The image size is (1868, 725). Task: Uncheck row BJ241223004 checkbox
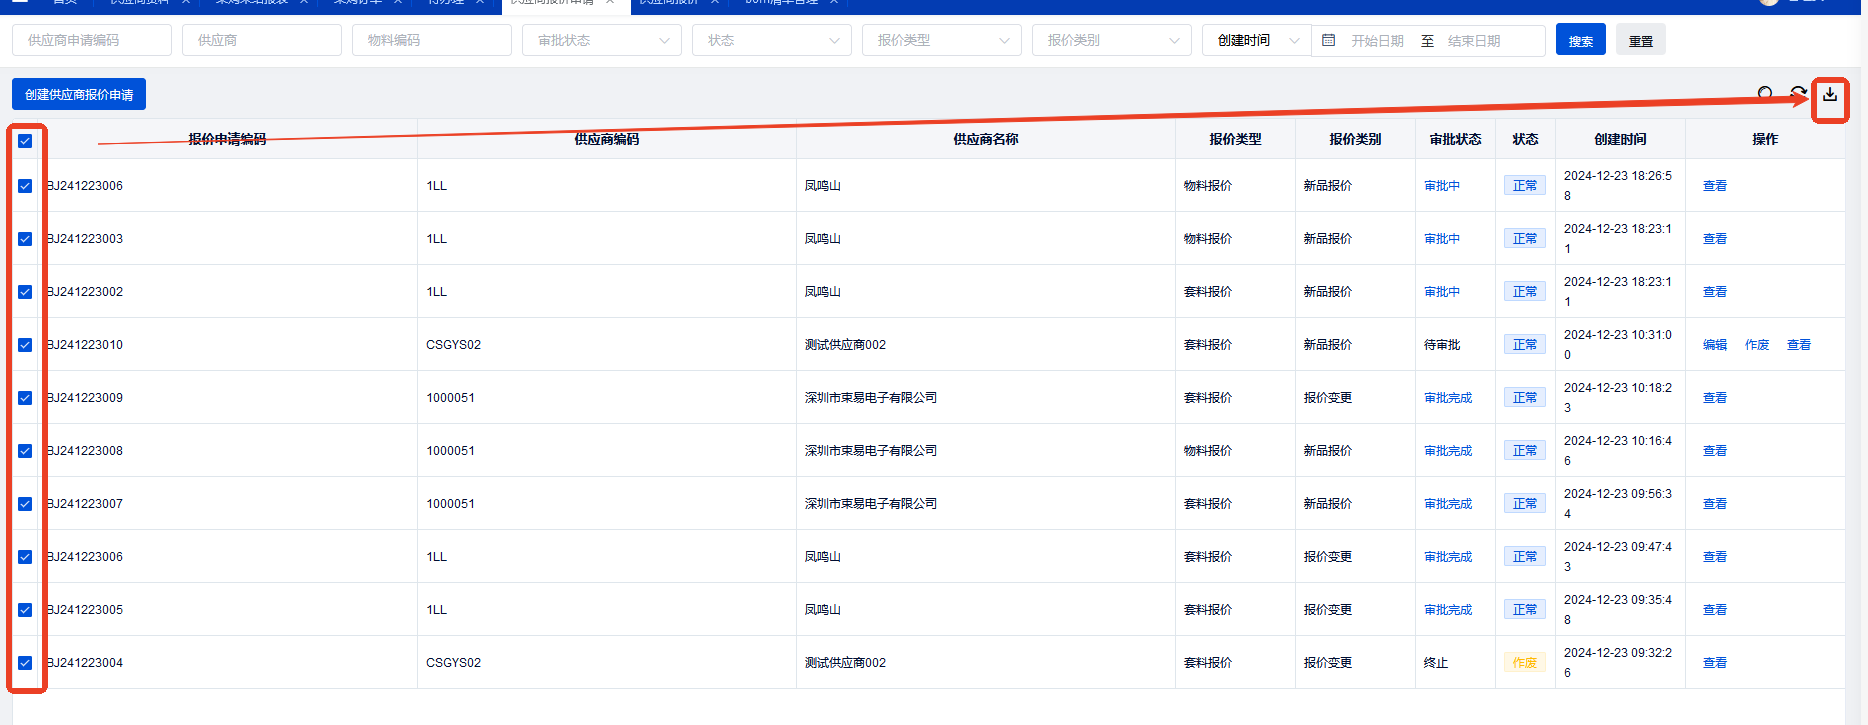pyautogui.click(x=25, y=663)
